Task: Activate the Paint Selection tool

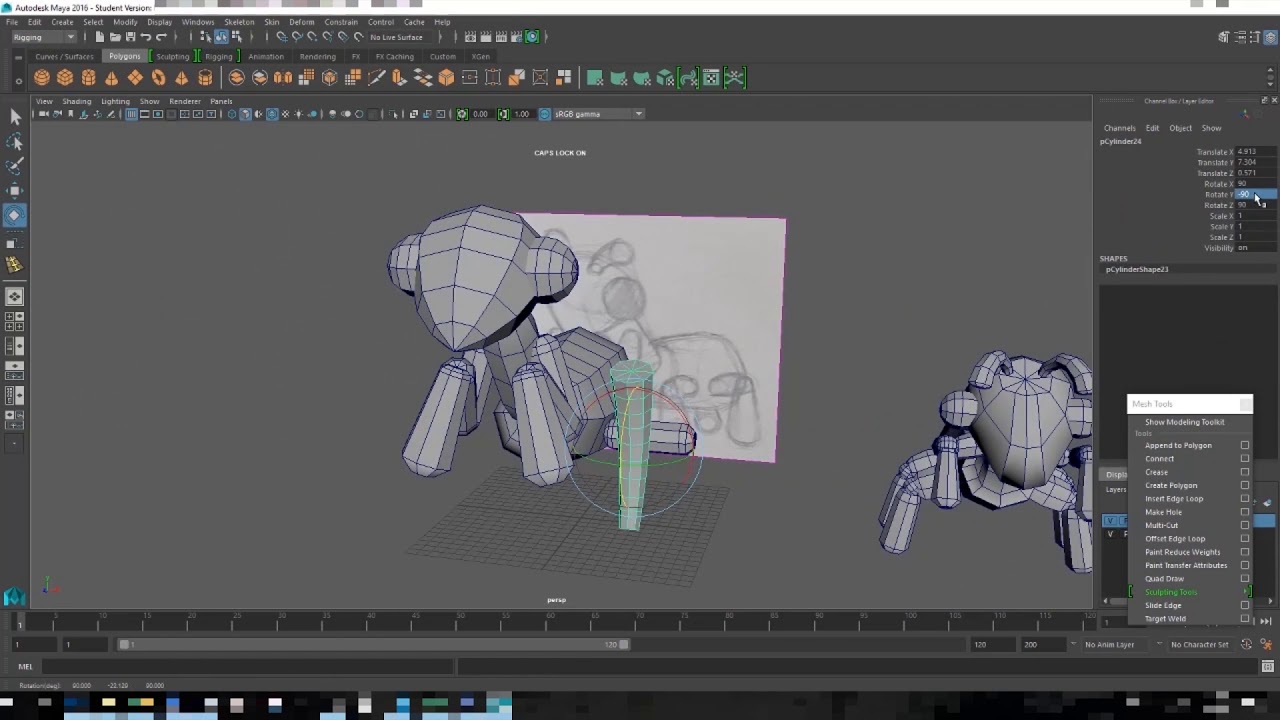Action: click(15, 166)
